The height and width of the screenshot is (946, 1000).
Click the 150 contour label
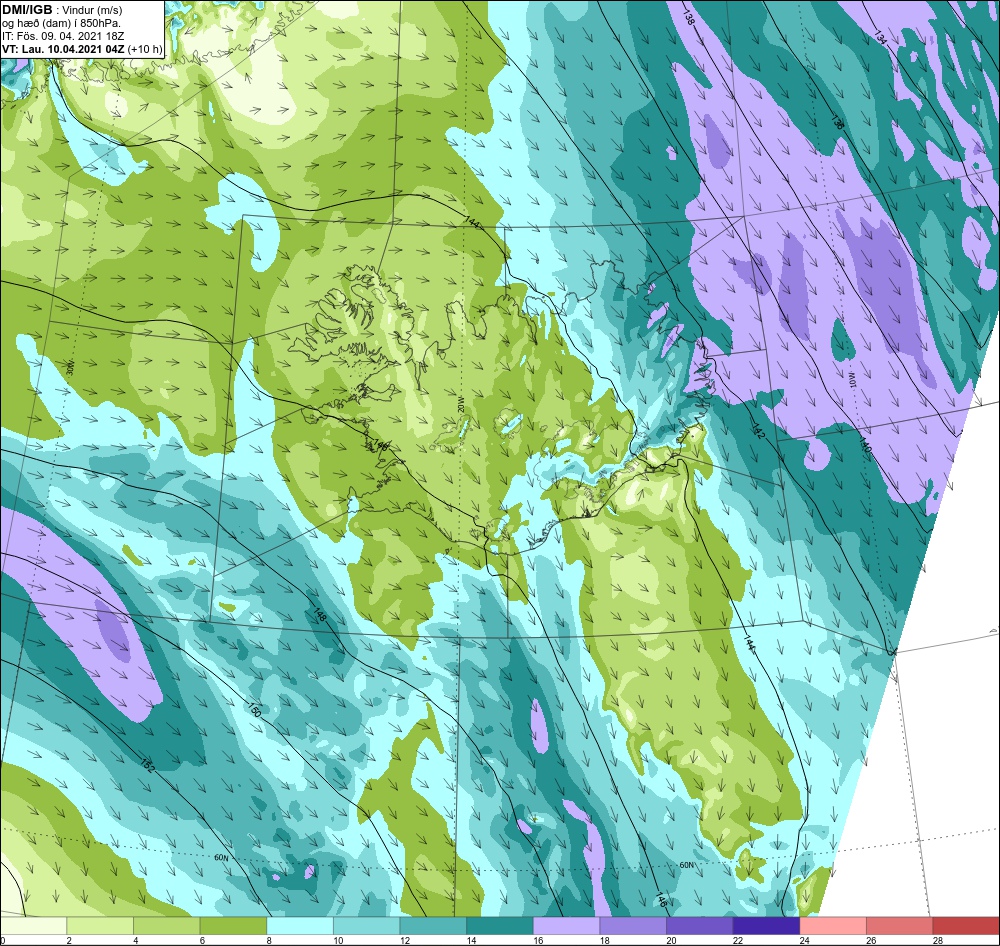[254, 710]
